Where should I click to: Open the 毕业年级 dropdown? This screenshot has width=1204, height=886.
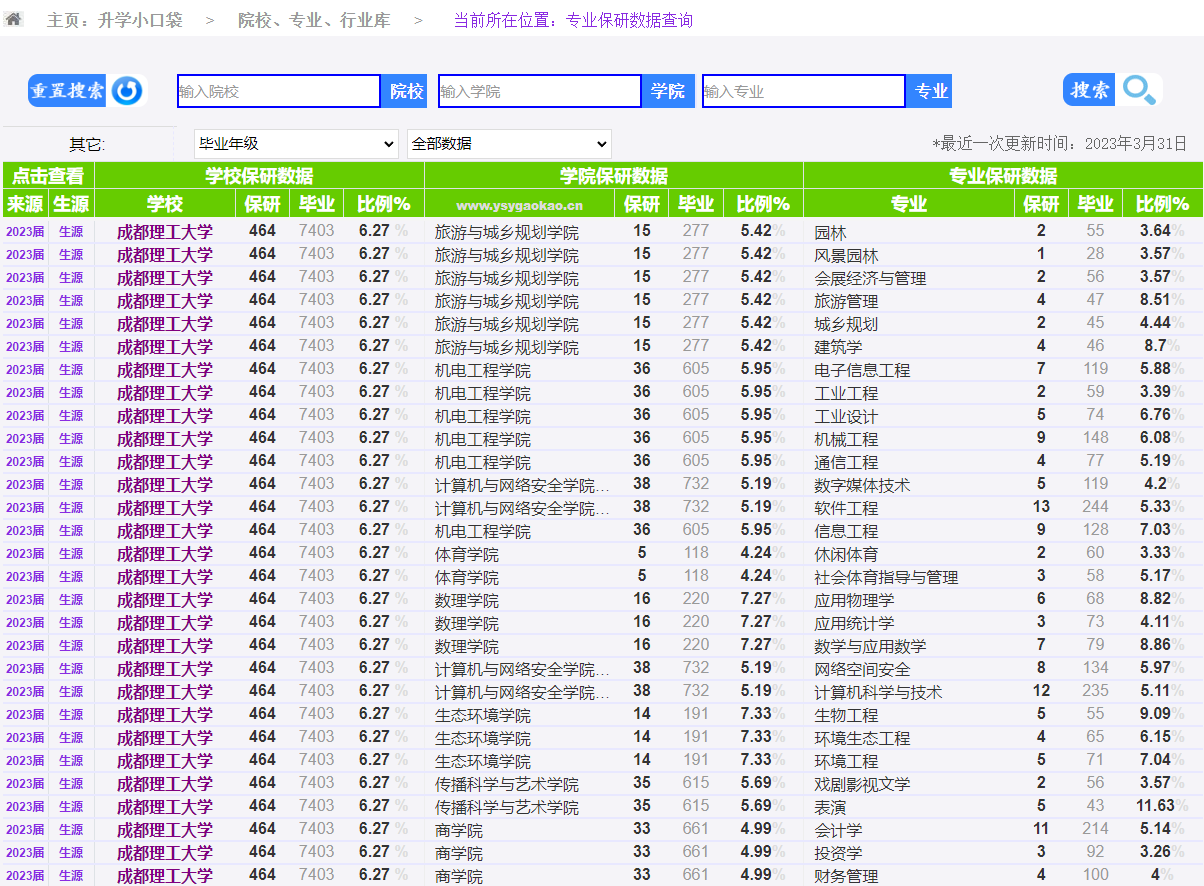click(296, 144)
